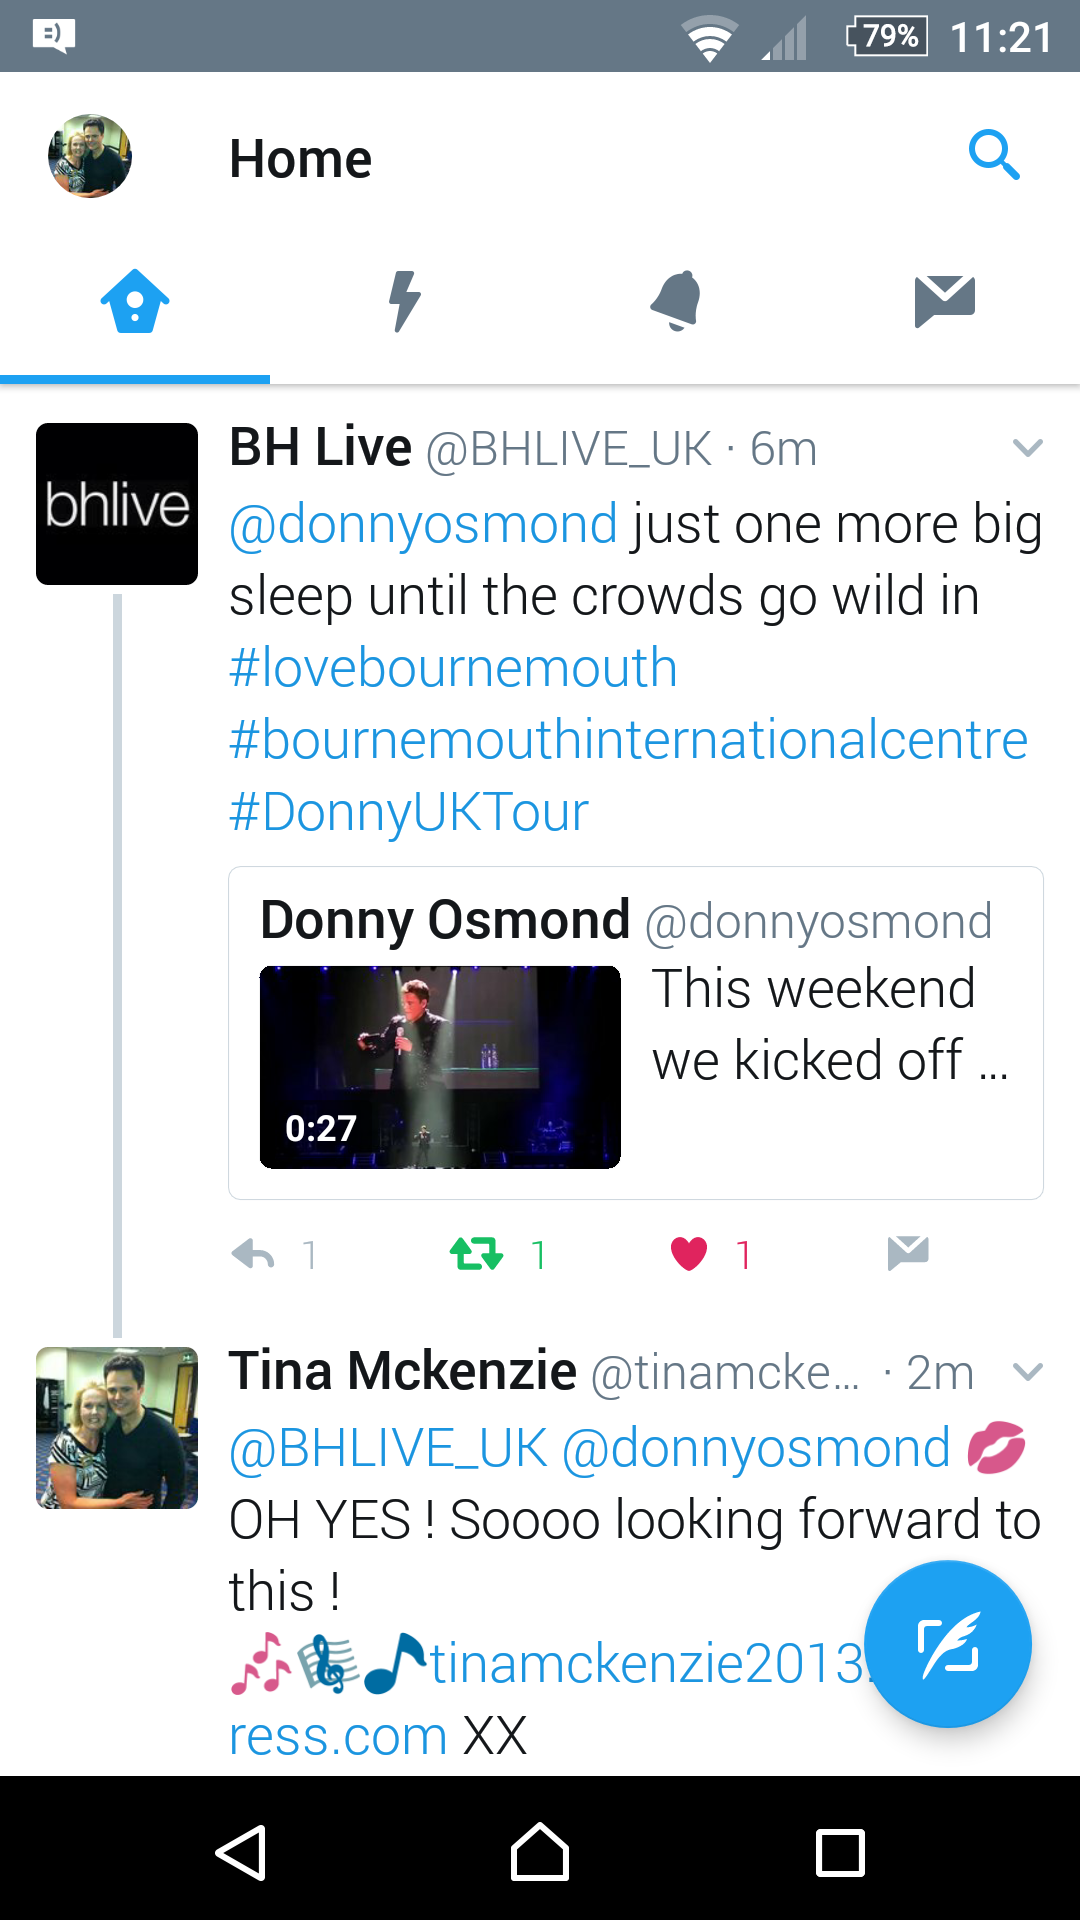Open Android recent apps square button
This screenshot has width=1080, height=1920.
coord(840,1853)
